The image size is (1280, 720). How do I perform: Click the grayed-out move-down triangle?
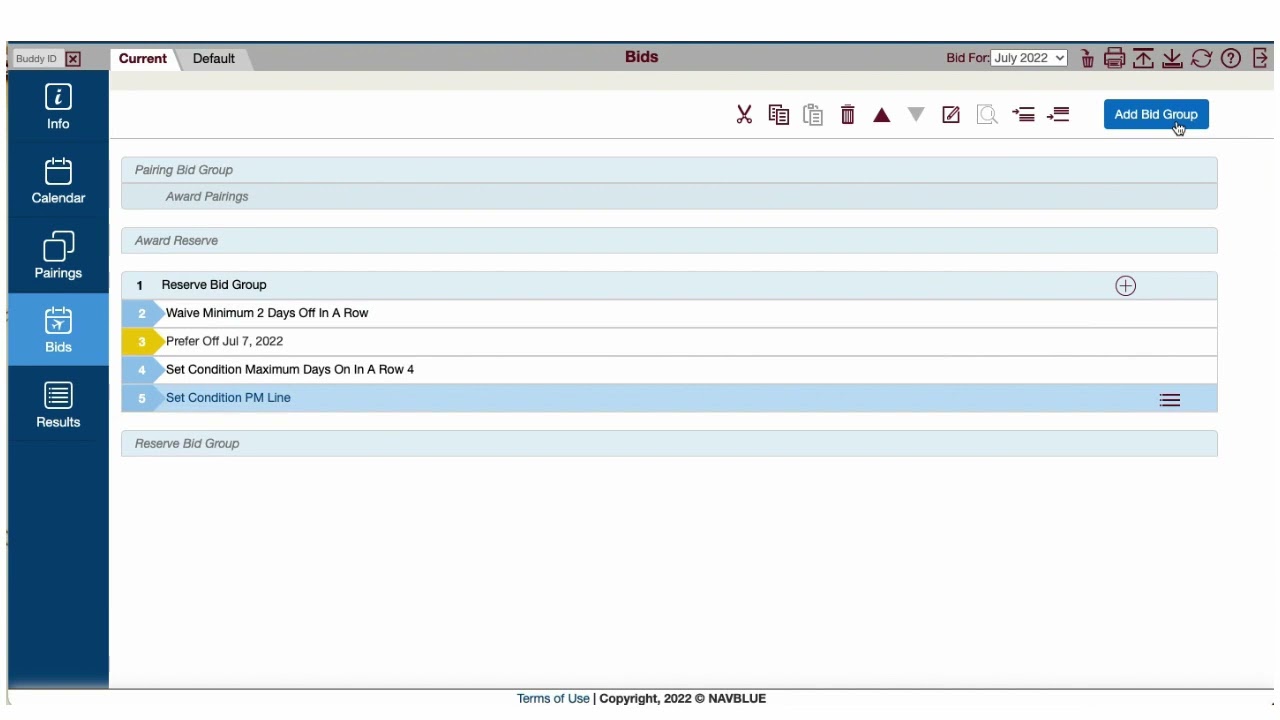[x=916, y=115]
